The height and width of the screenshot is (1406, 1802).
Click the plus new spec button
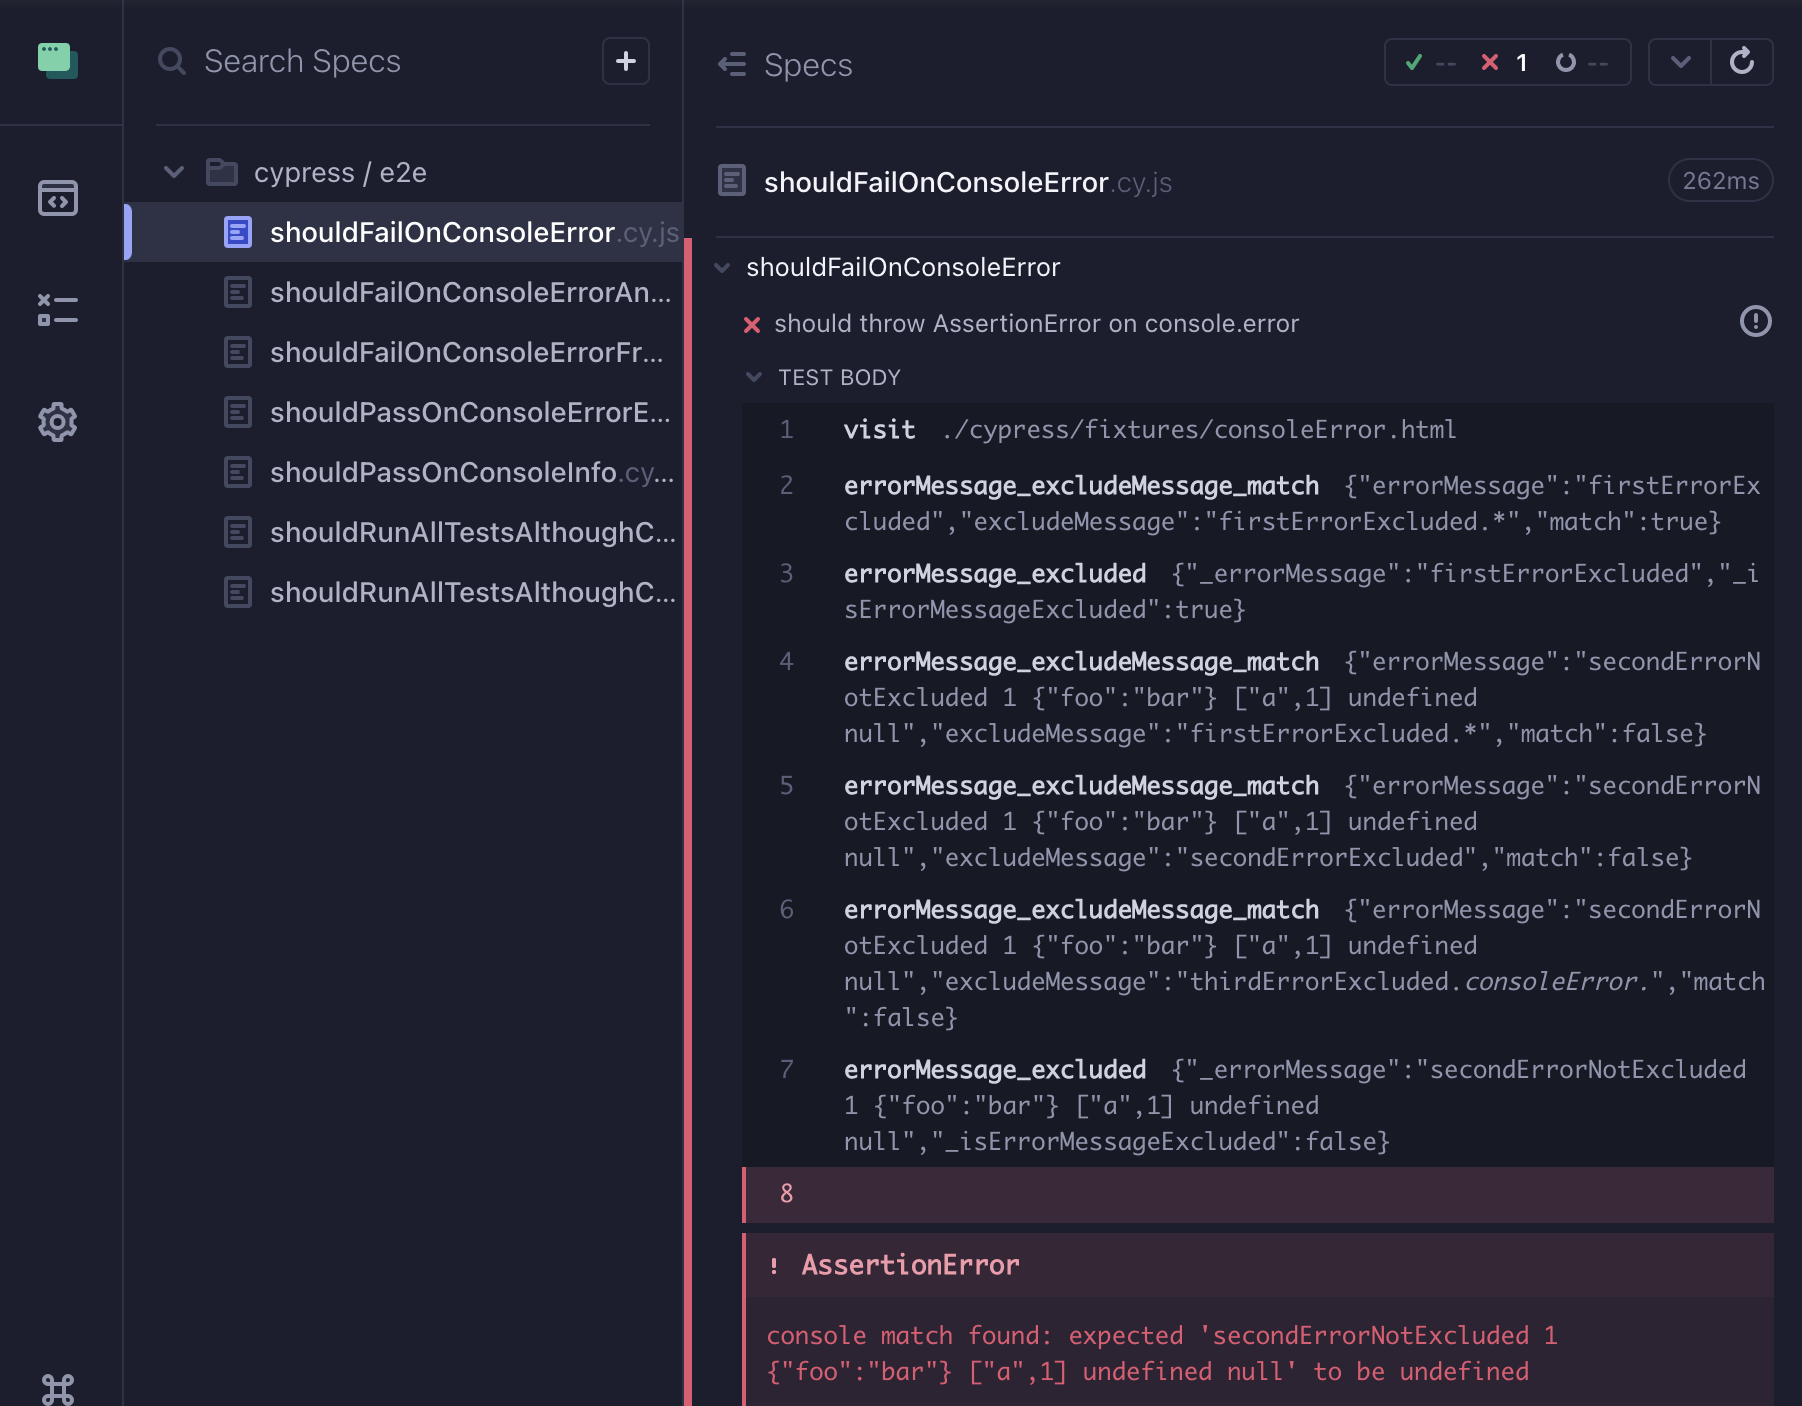click(626, 61)
